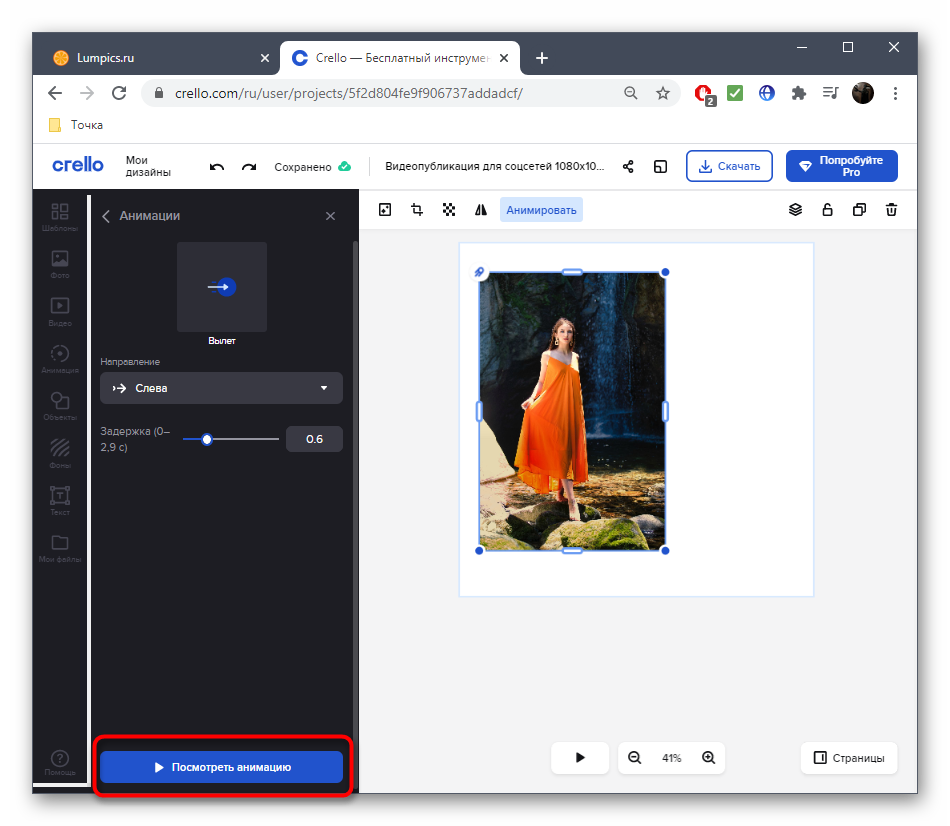The width and height of the screenshot is (950, 826).
Task: Open the layers order icon
Action: 796,210
